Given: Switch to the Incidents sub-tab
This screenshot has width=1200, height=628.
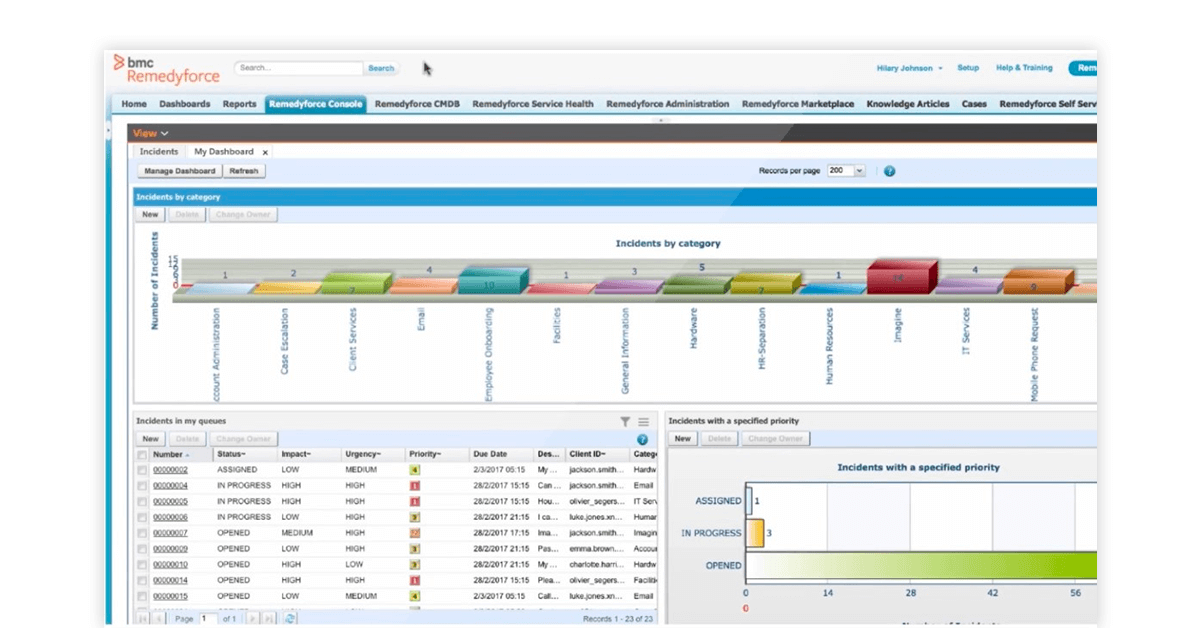Looking at the screenshot, I should coord(159,152).
